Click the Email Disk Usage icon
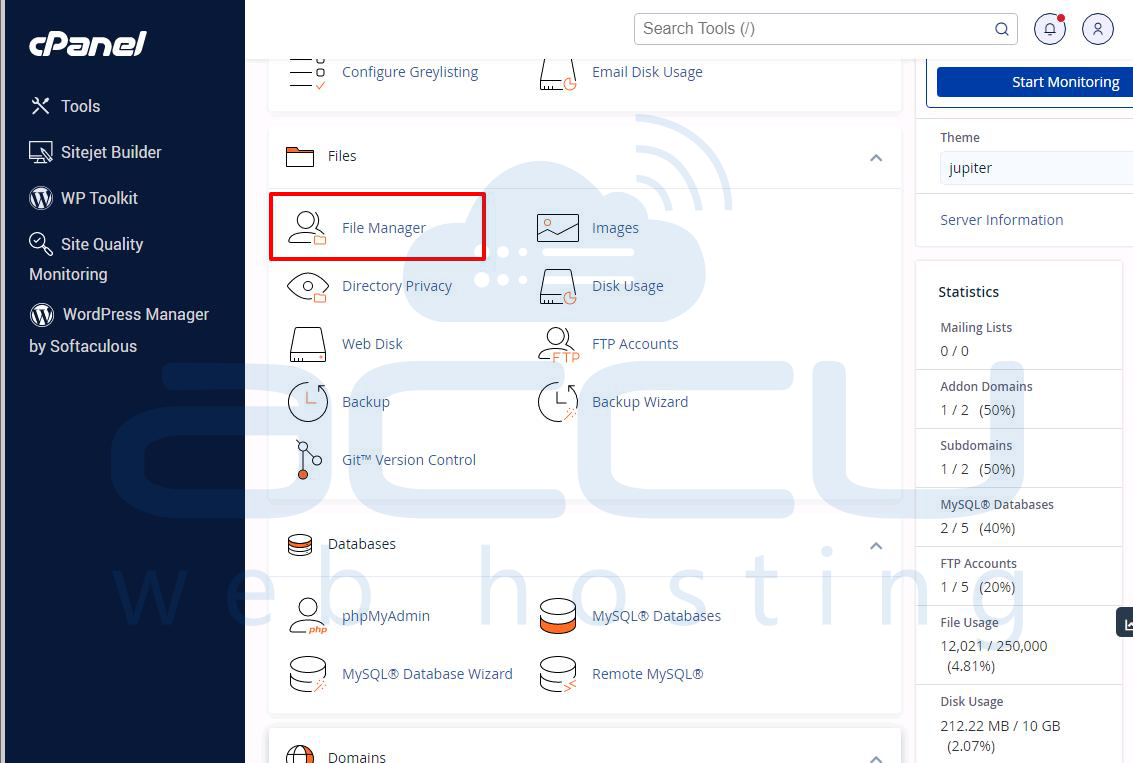Viewport: 1133px width, 763px height. pyautogui.click(x=558, y=74)
